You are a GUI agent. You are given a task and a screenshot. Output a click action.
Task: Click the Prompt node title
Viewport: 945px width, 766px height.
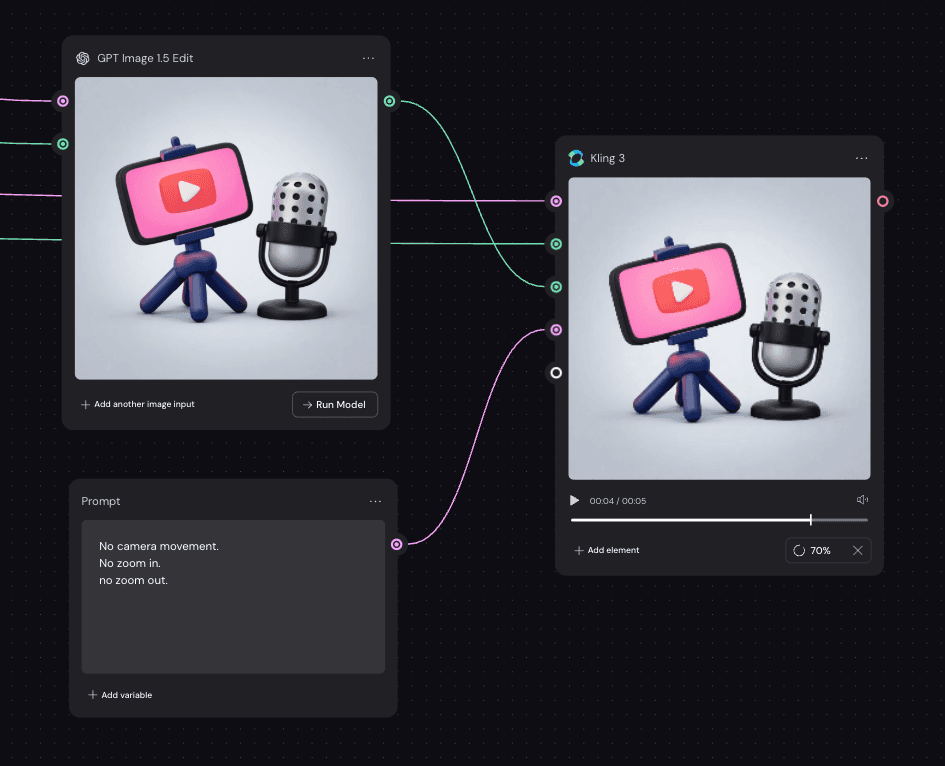click(101, 501)
